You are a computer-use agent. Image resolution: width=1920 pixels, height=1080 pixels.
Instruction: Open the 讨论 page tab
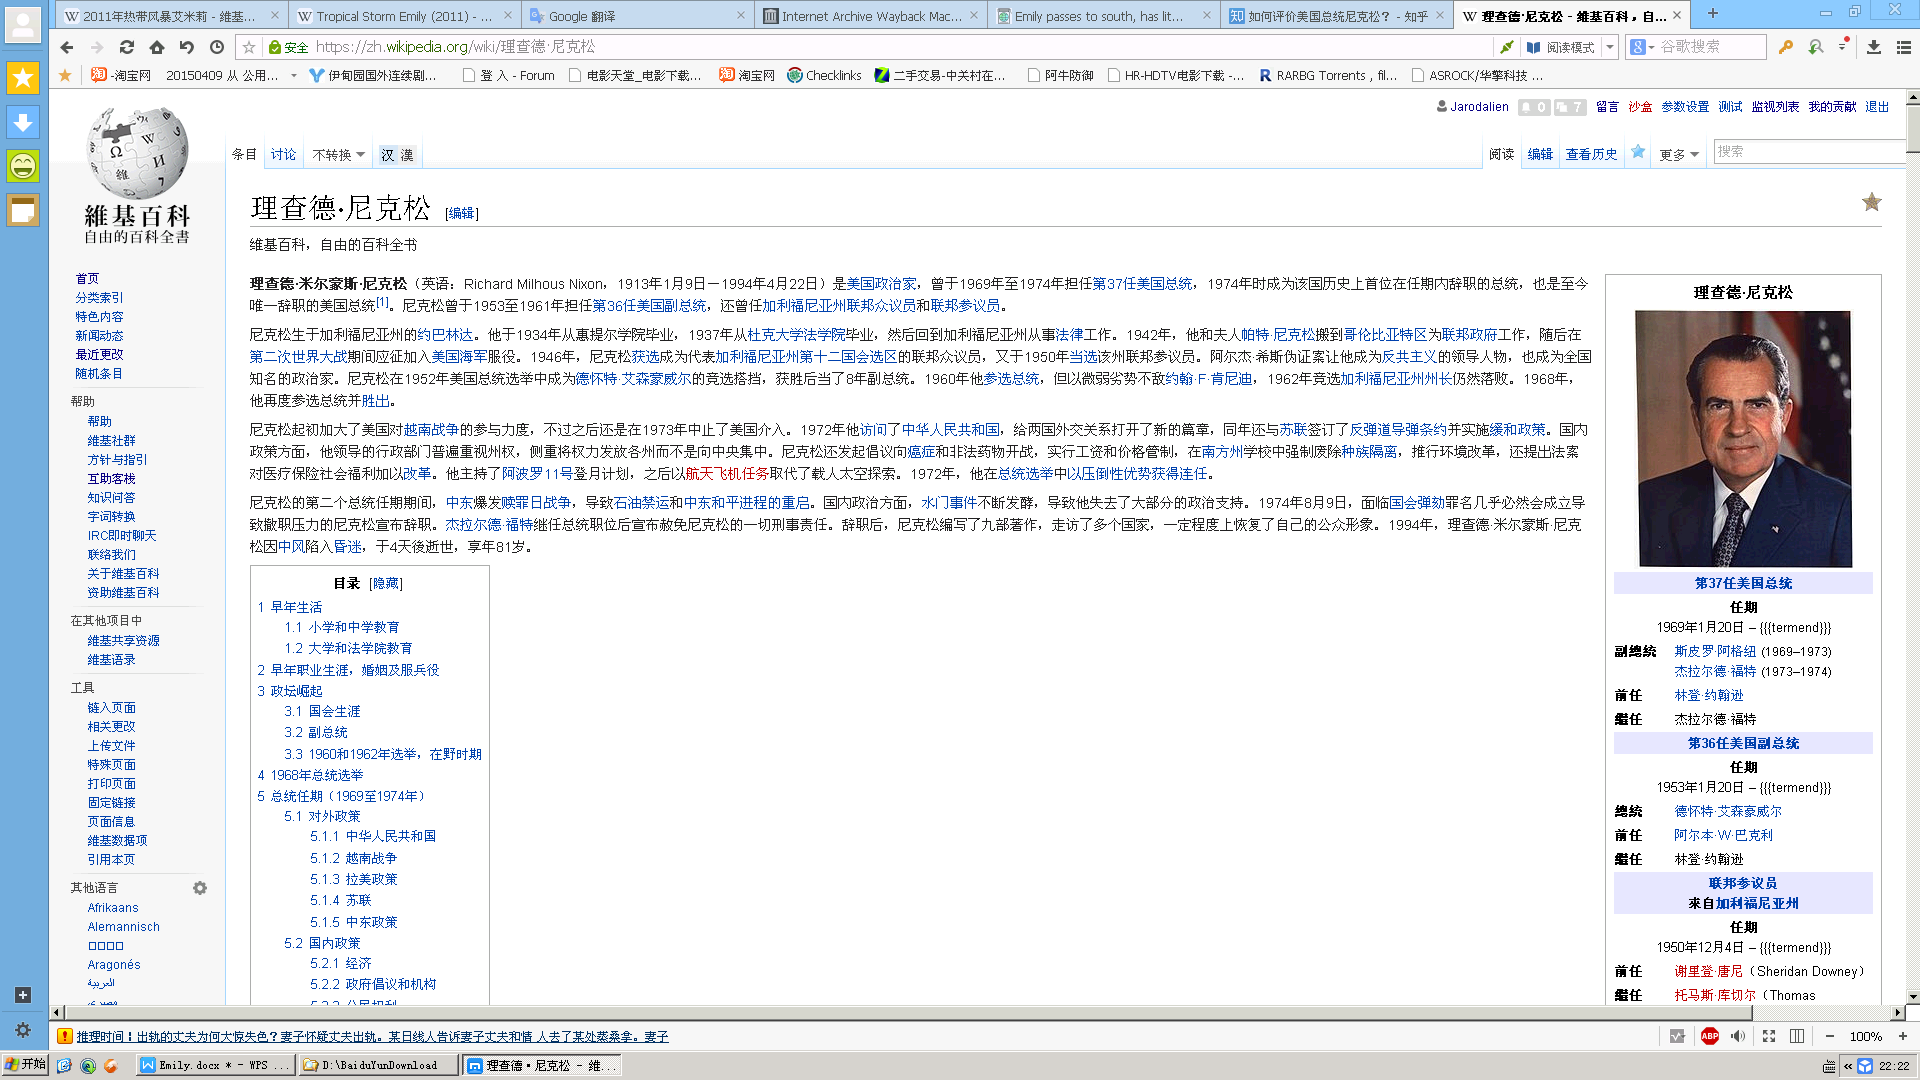pyautogui.click(x=283, y=155)
